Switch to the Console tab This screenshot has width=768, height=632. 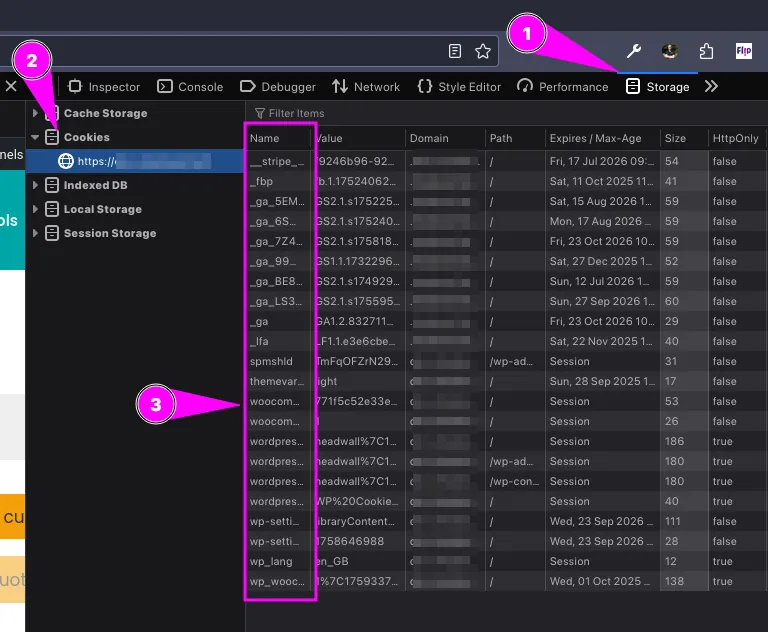[x=190, y=87]
